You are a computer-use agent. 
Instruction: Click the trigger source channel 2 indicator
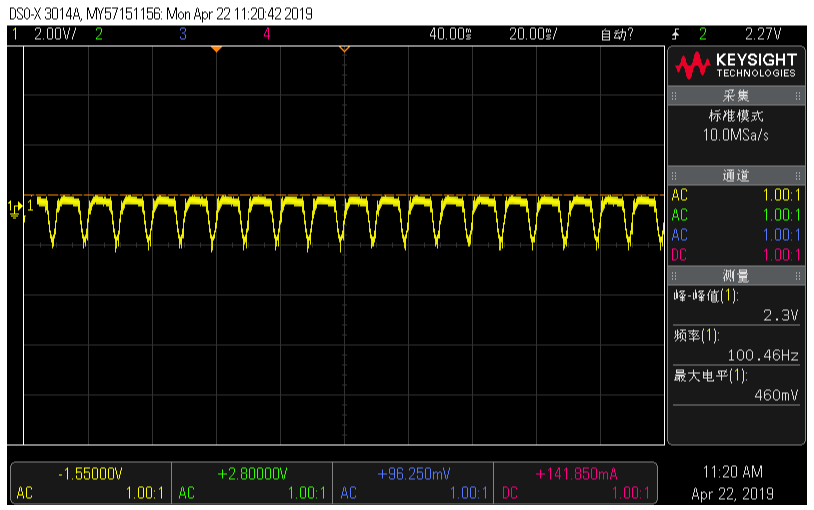point(702,34)
